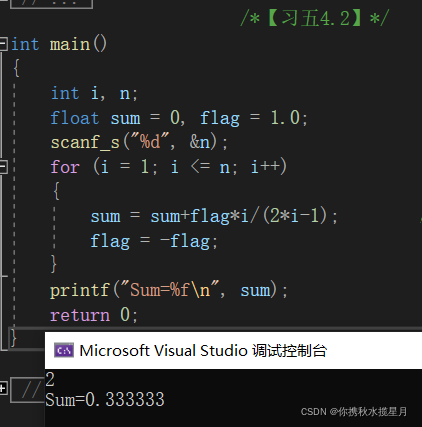Click the 'flag = 1.0' initializer

(250, 118)
